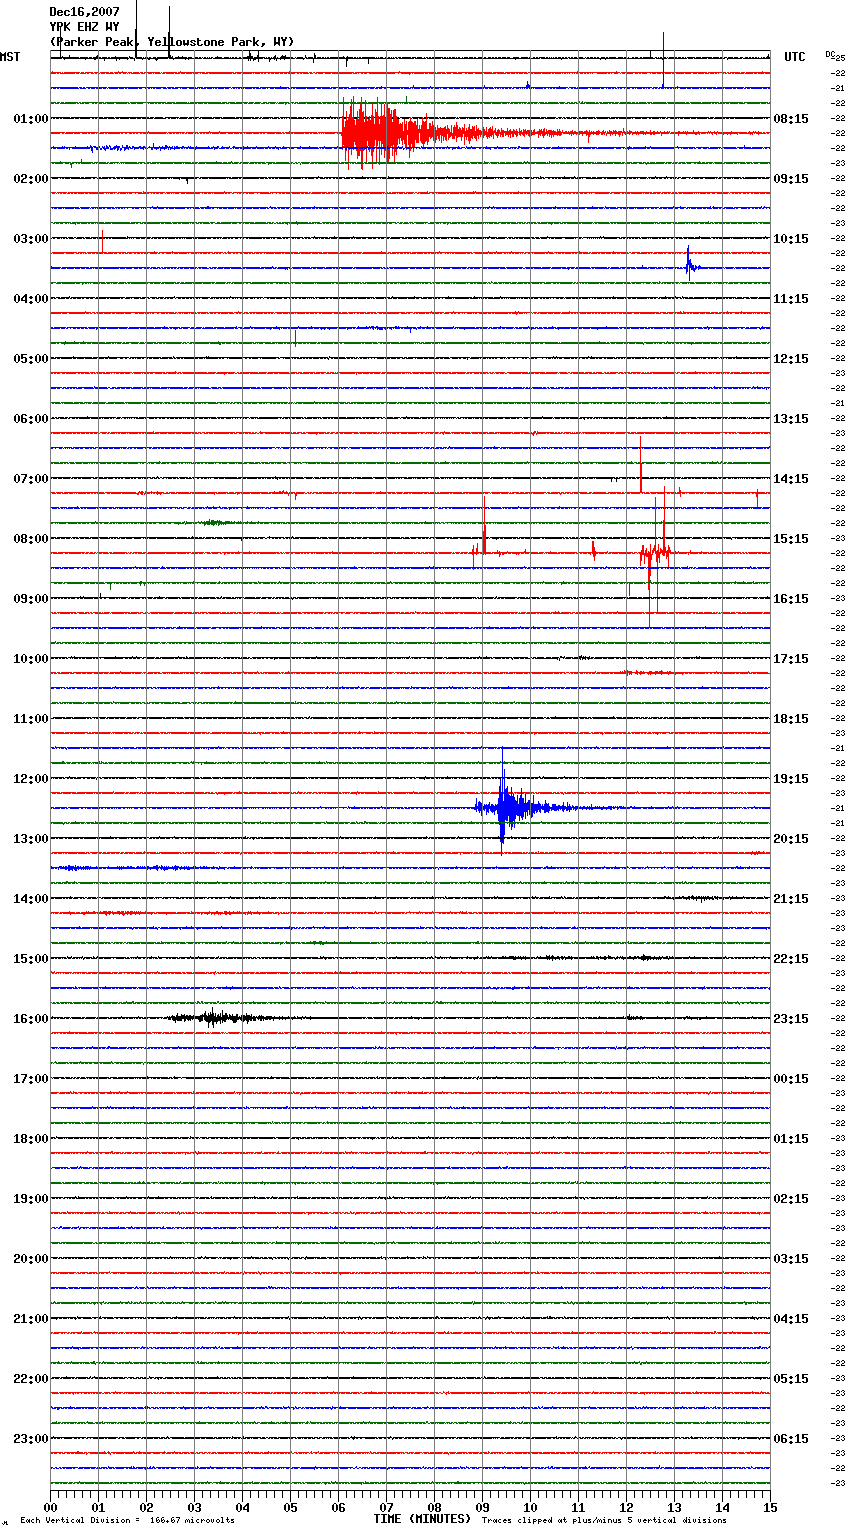Click the "21:00" MST hour label

point(31,1319)
